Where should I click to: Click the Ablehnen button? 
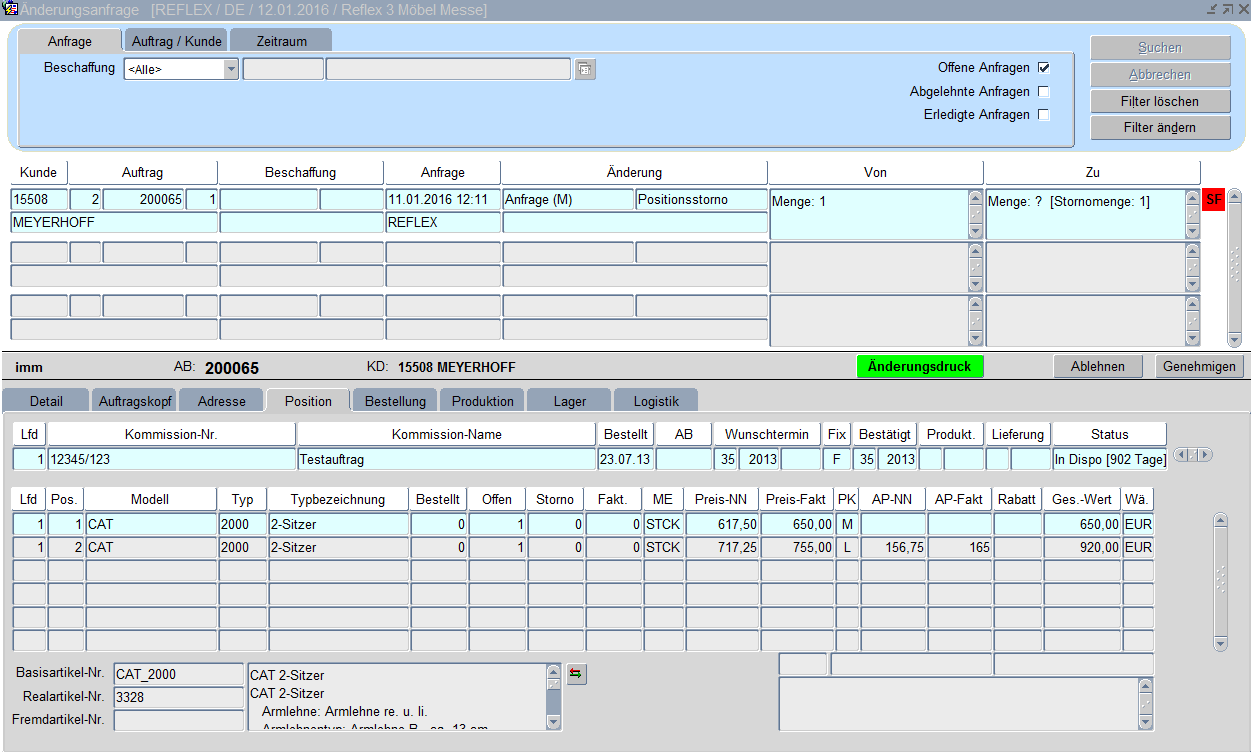coord(1098,367)
